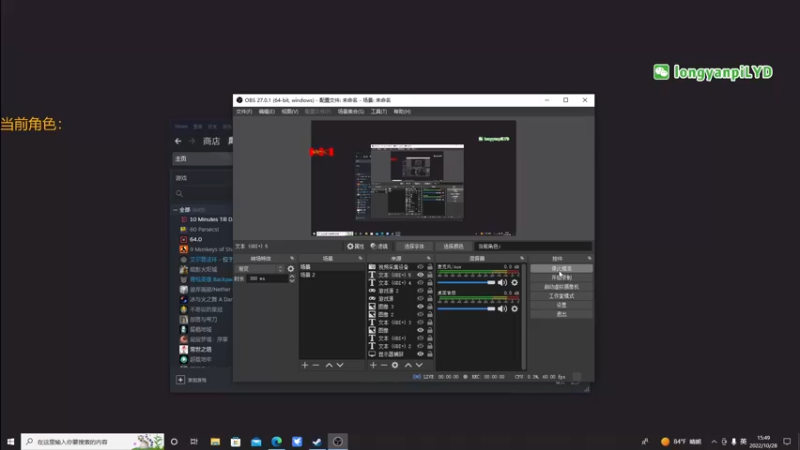Viewport: 800px width, 450px height.
Task: Add a new scene with plus icon
Action: point(305,365)
